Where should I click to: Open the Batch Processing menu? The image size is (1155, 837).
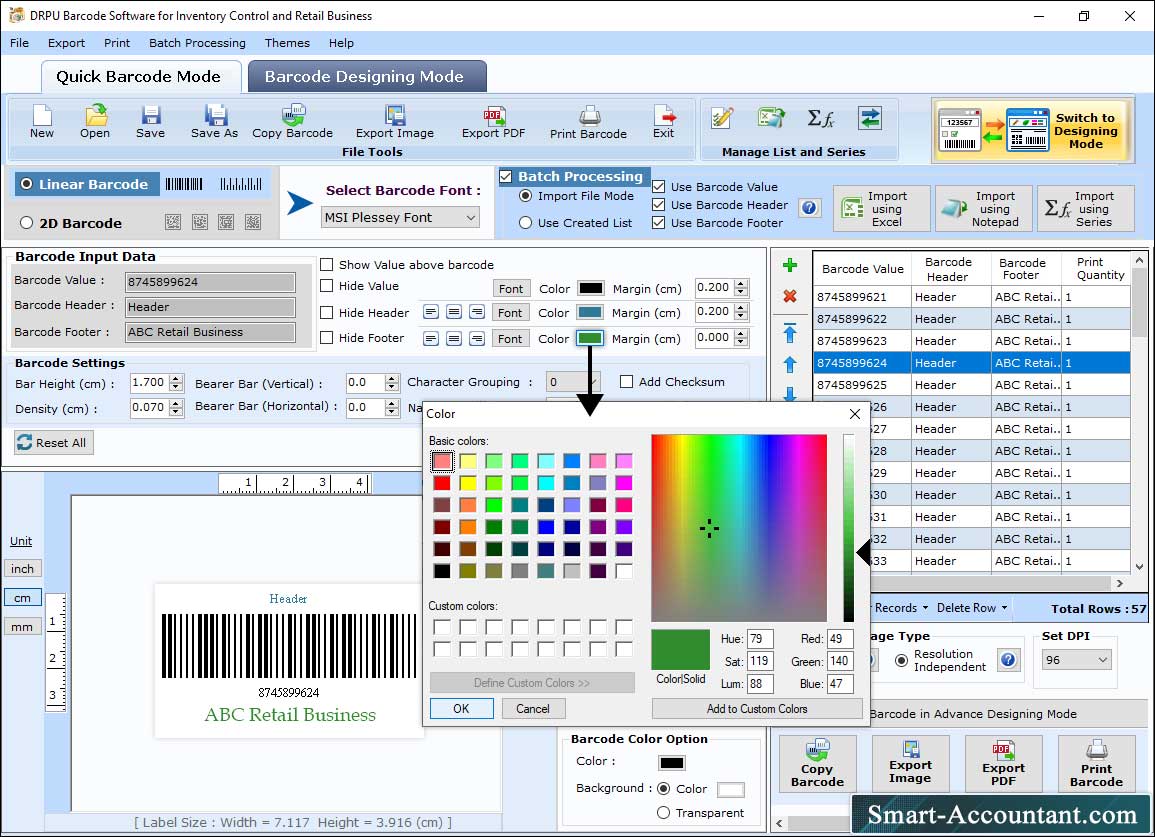tap(197, 43)
